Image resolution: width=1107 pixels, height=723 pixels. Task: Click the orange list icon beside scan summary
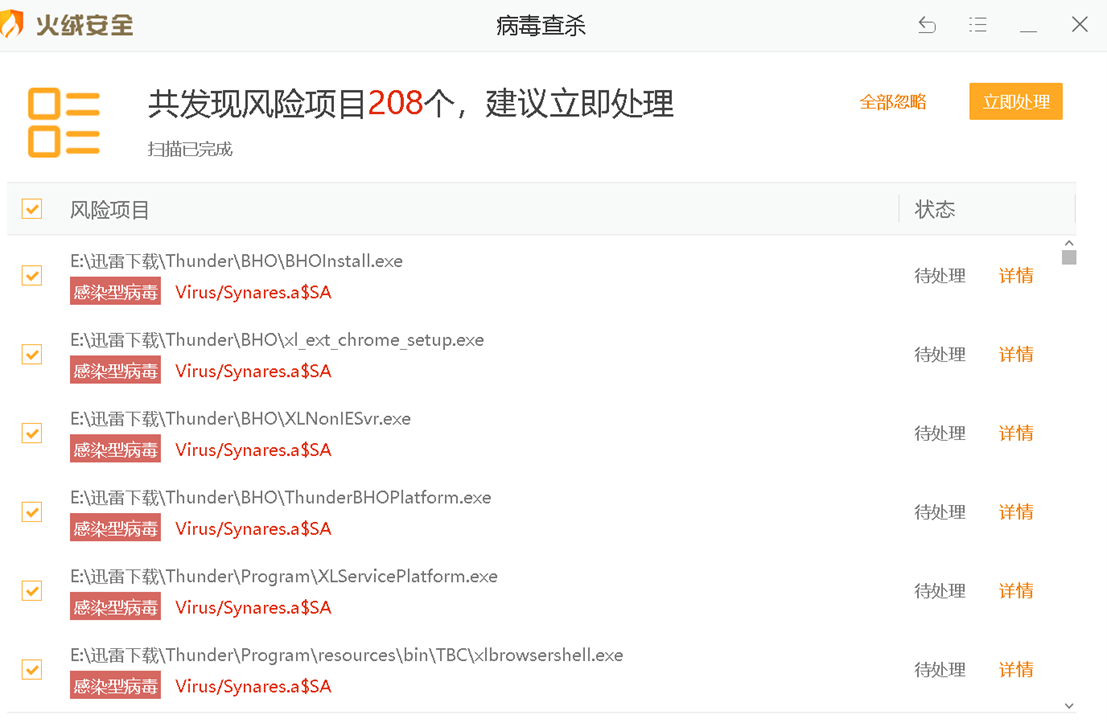pyautogui.click(x=64, y=122)
